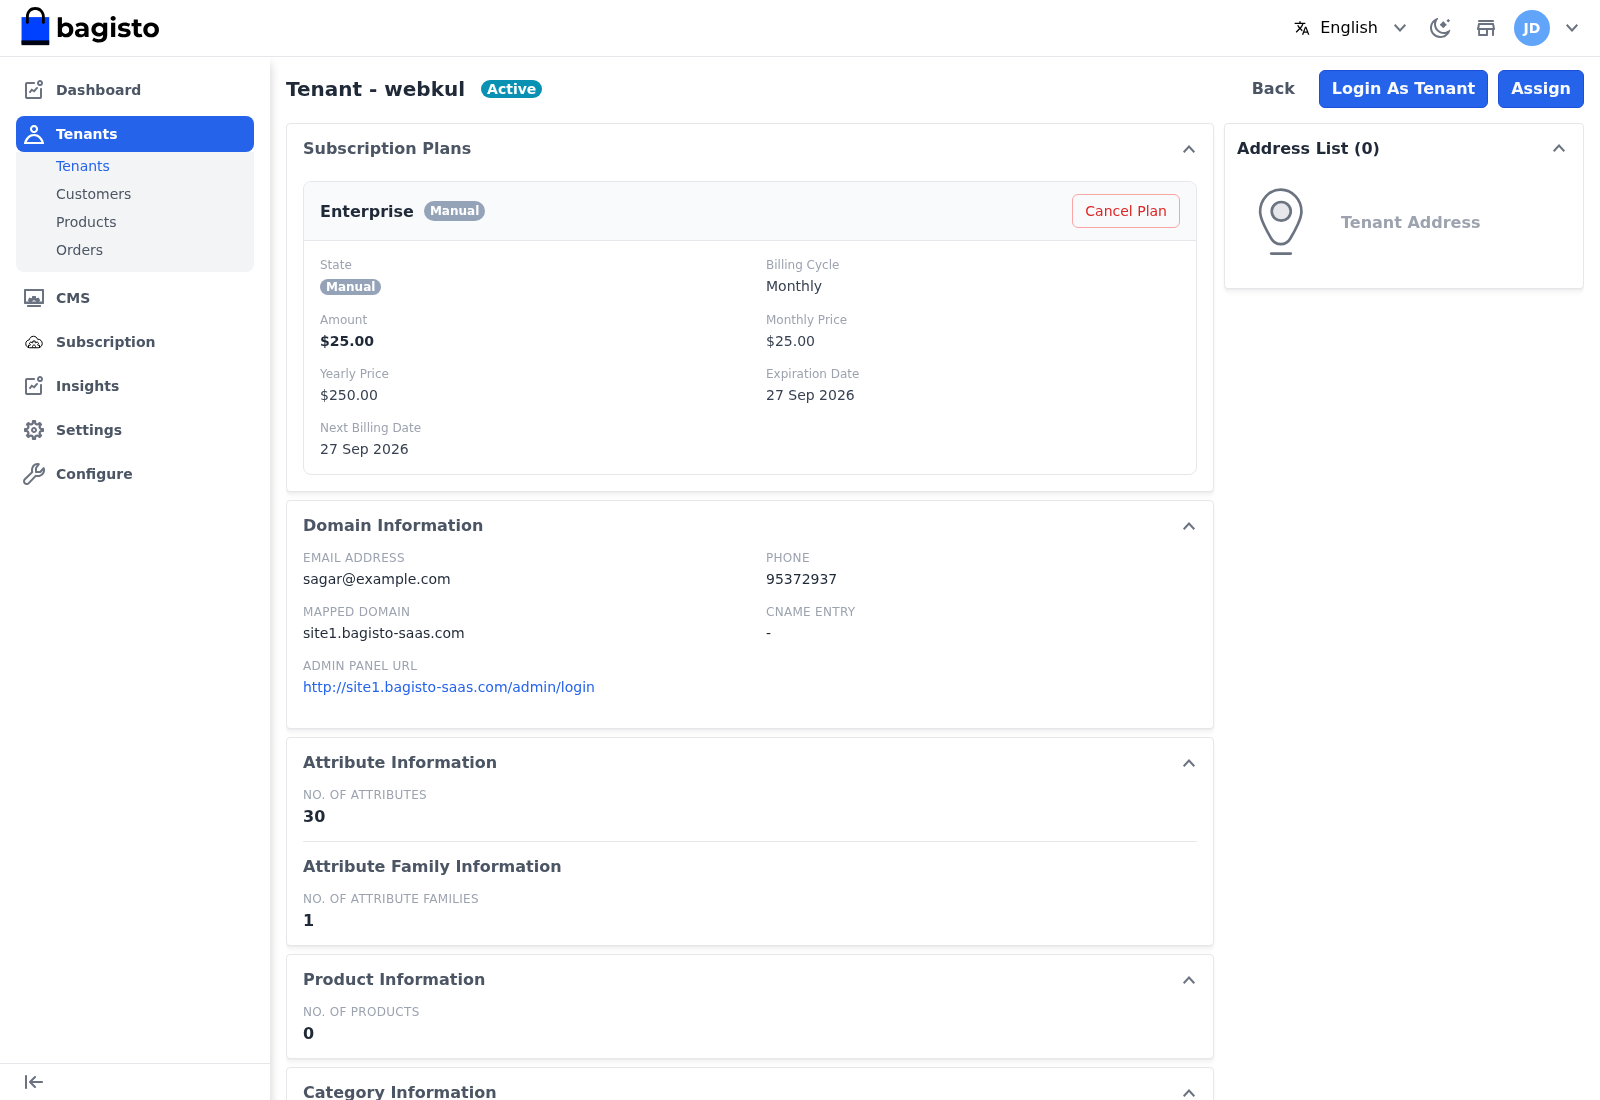Click the Cancel Plan button
Viewport: 1600px width, 1100px height.
point(1126,211)
